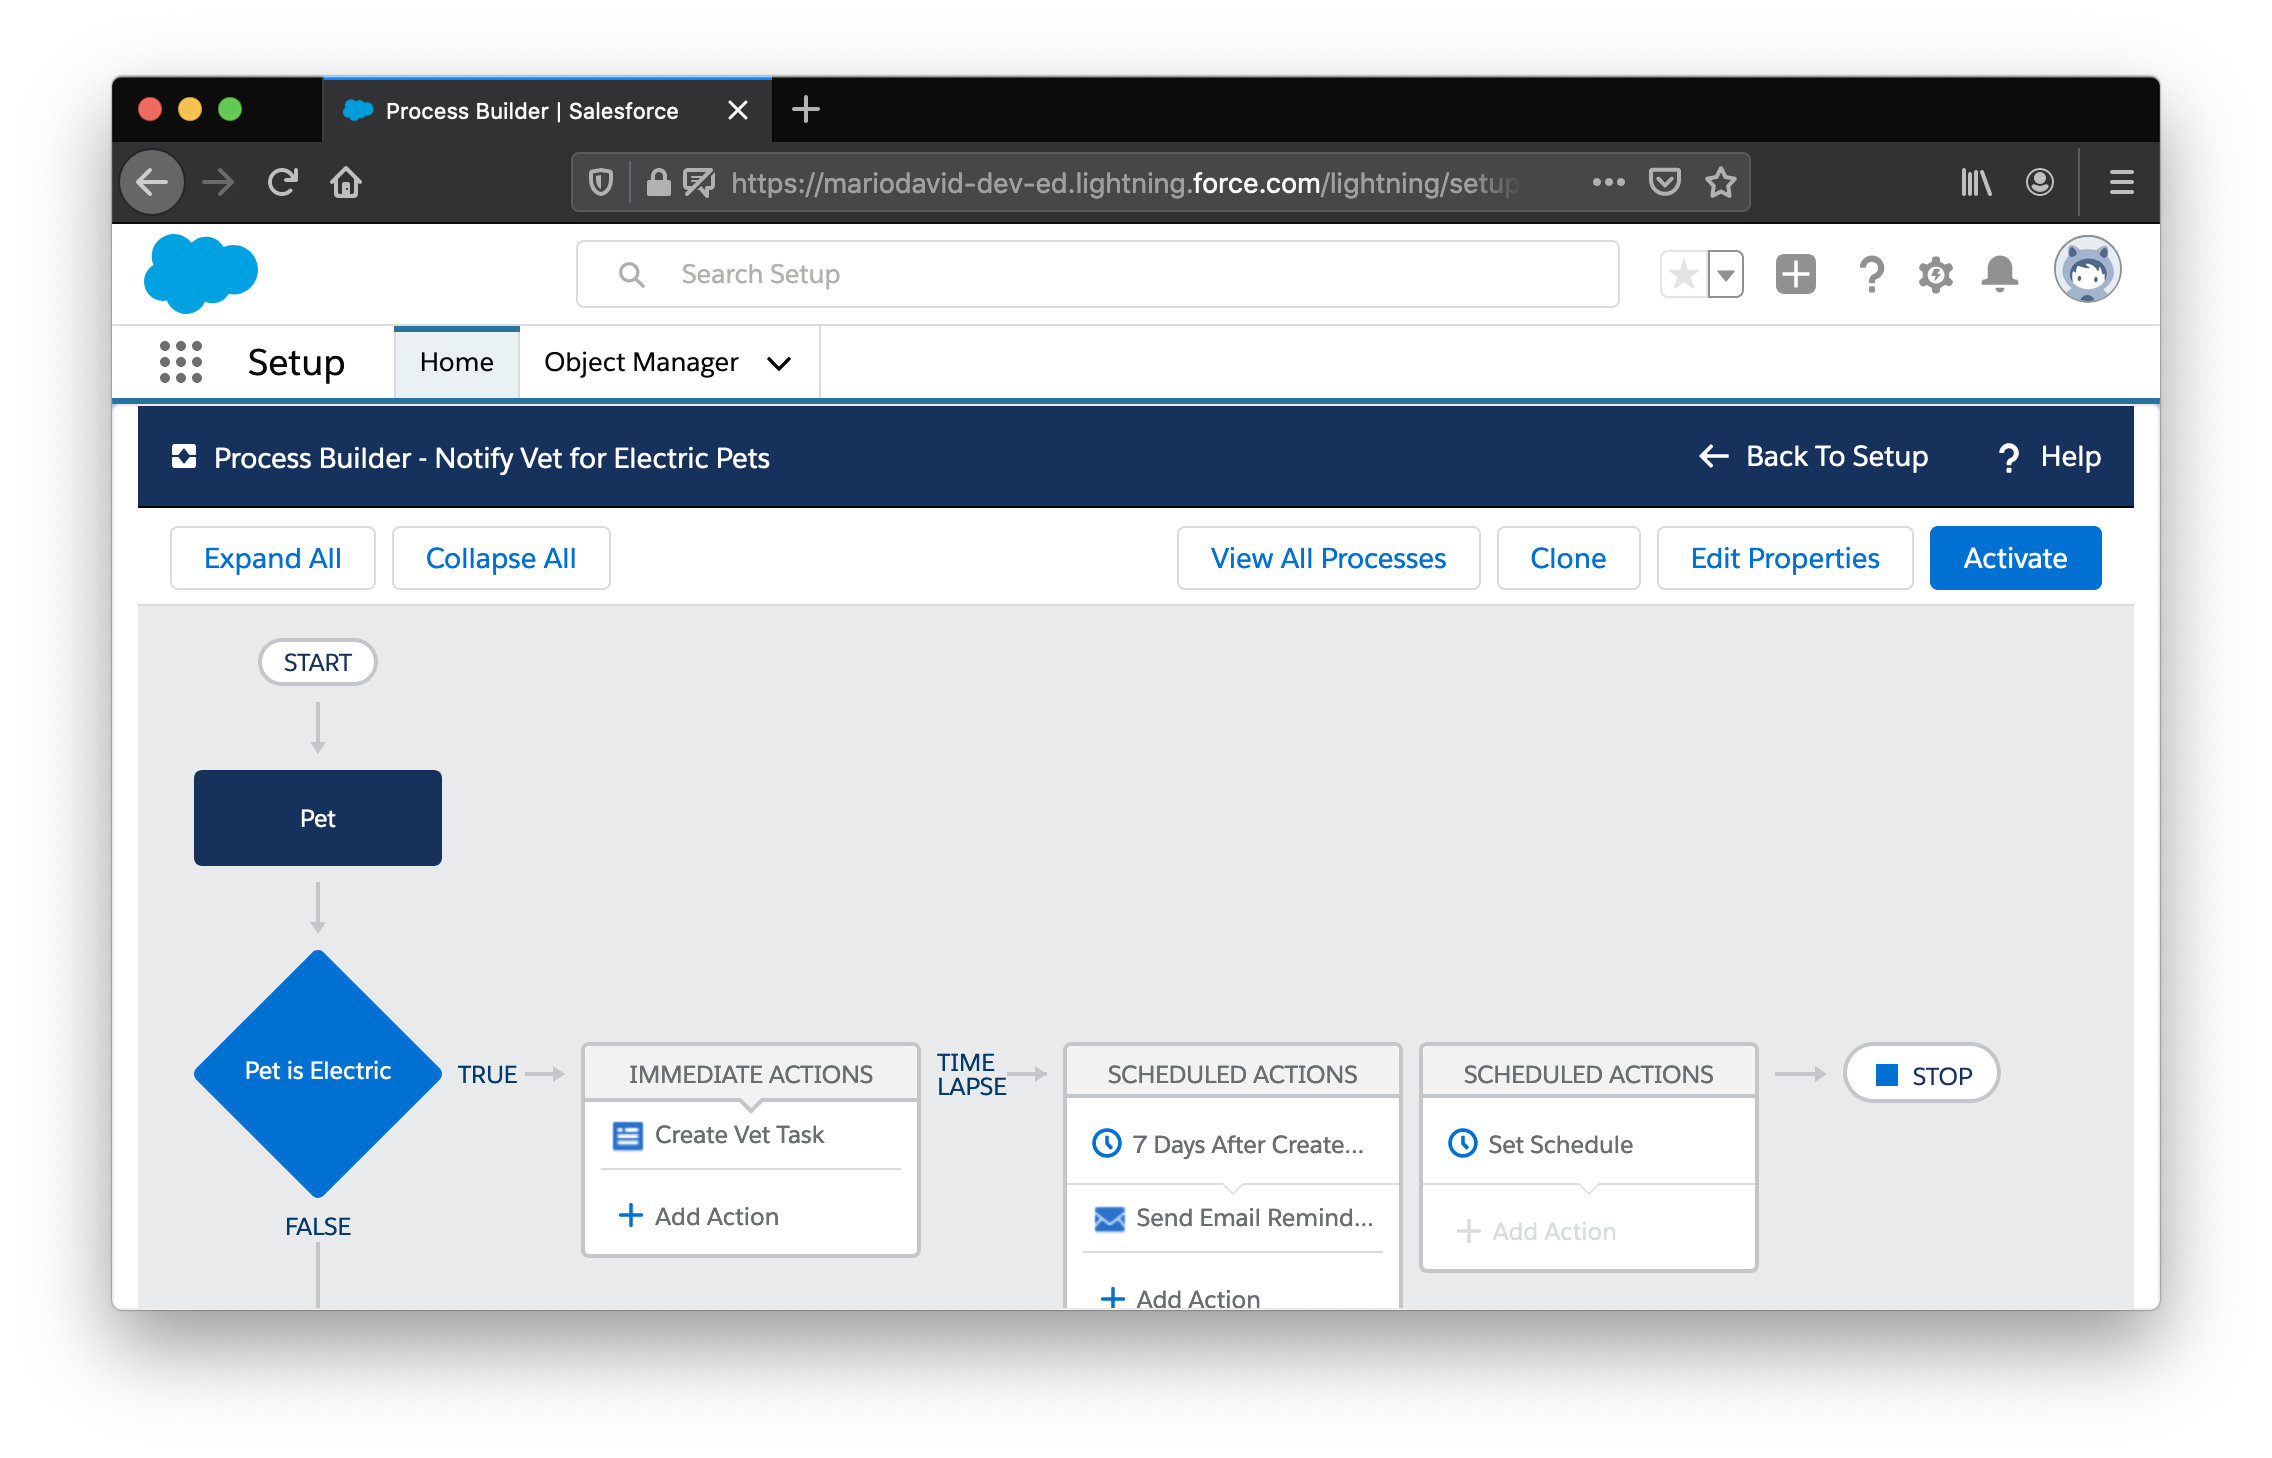
Task: Open the App Launcher dots grid
Action: tap(181, 362)
